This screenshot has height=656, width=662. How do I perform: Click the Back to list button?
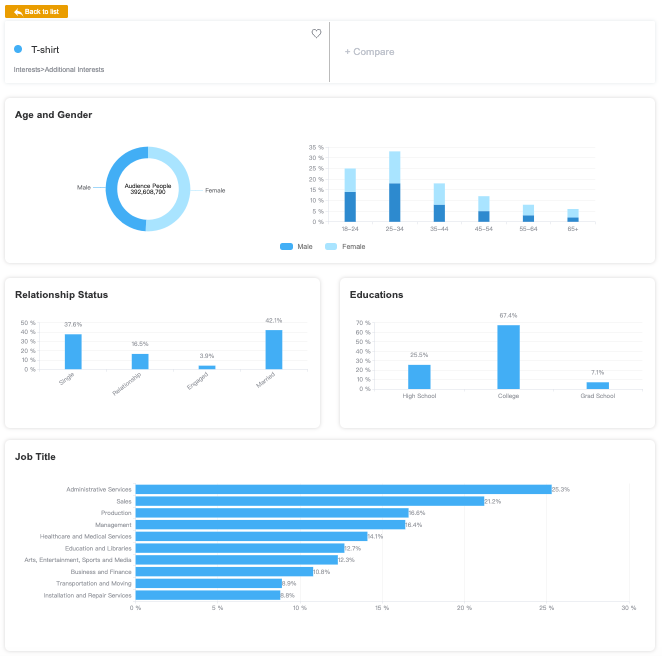(x=36, y=11)
